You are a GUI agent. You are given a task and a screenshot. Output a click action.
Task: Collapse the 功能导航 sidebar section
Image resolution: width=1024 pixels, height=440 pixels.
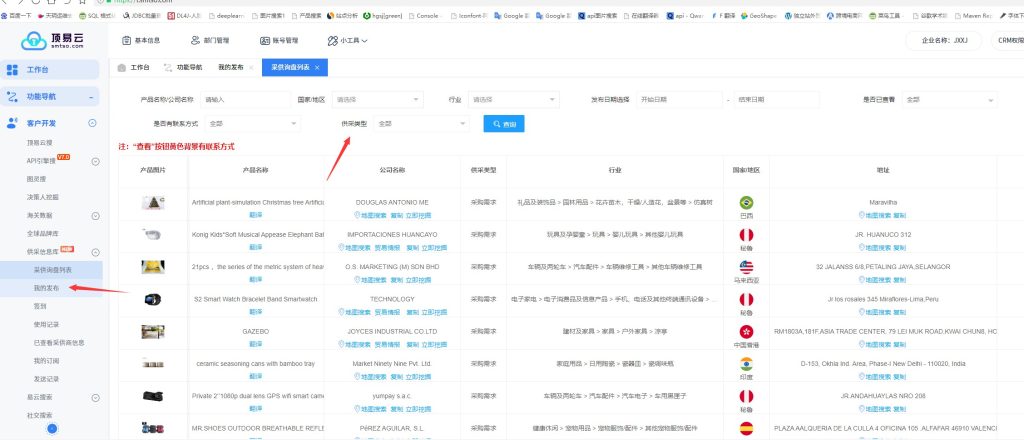tap(92, 97)
